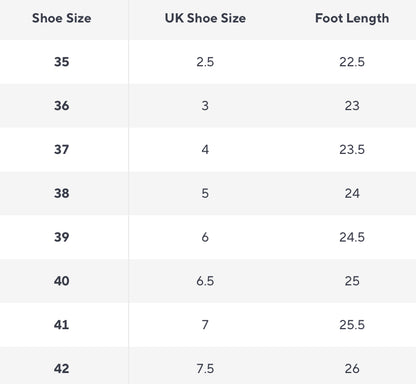The width and height of the screenshot is (416, 384).
Task: Click UK shoe size 6.5 value
Action: (205, 281)
